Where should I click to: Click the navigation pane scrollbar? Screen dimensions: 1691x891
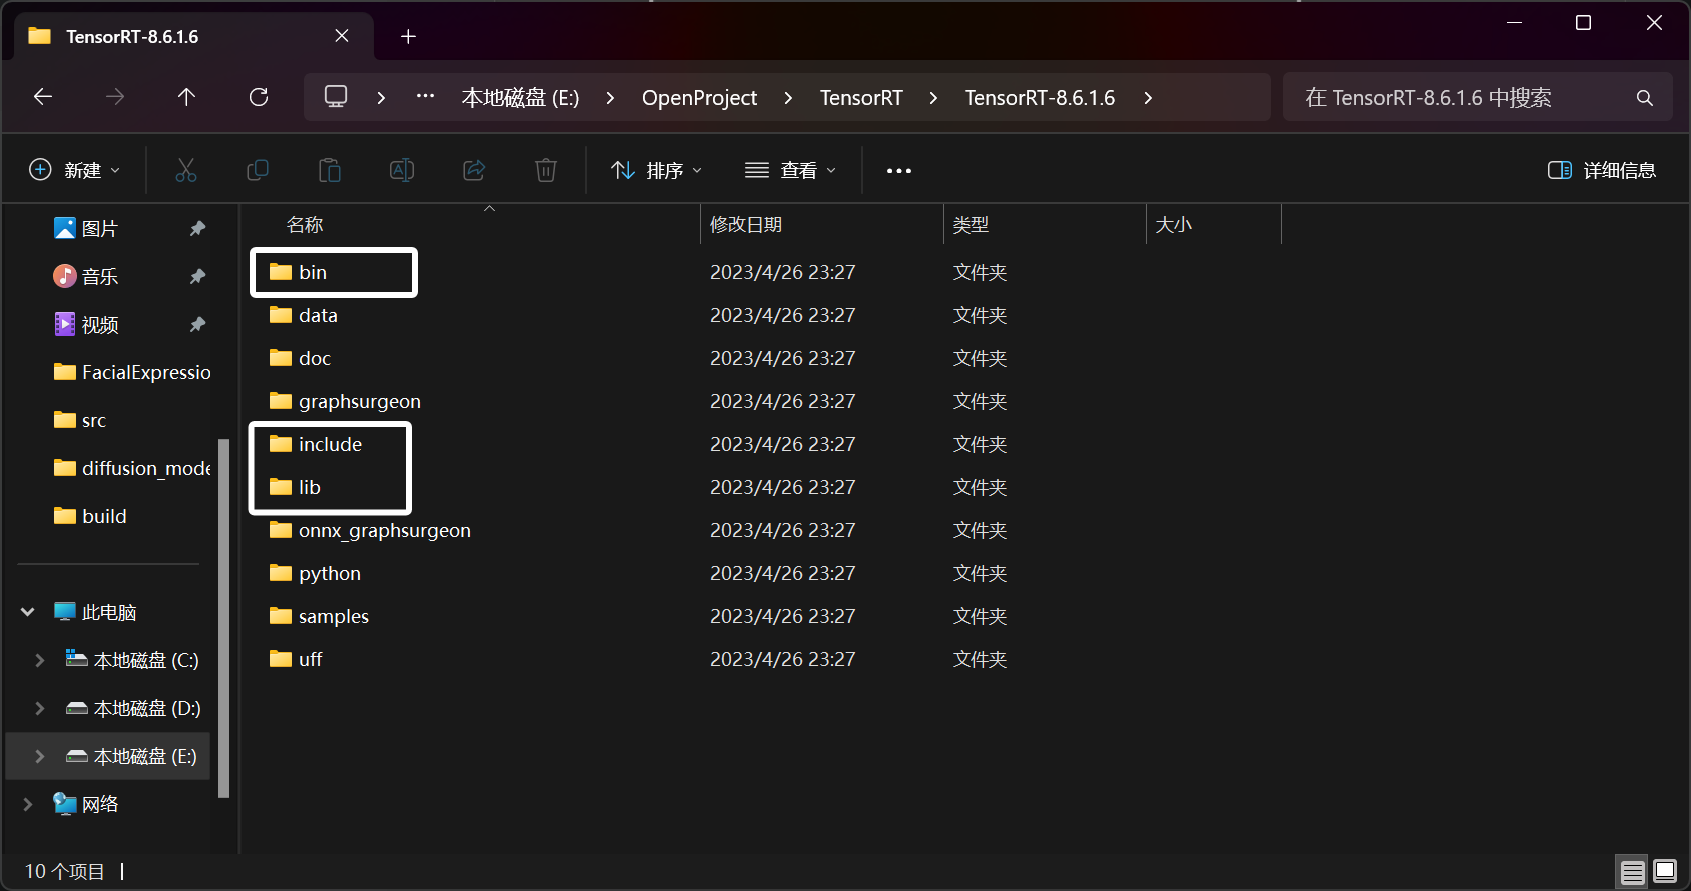pyautogui.click(x=224, y=618)
